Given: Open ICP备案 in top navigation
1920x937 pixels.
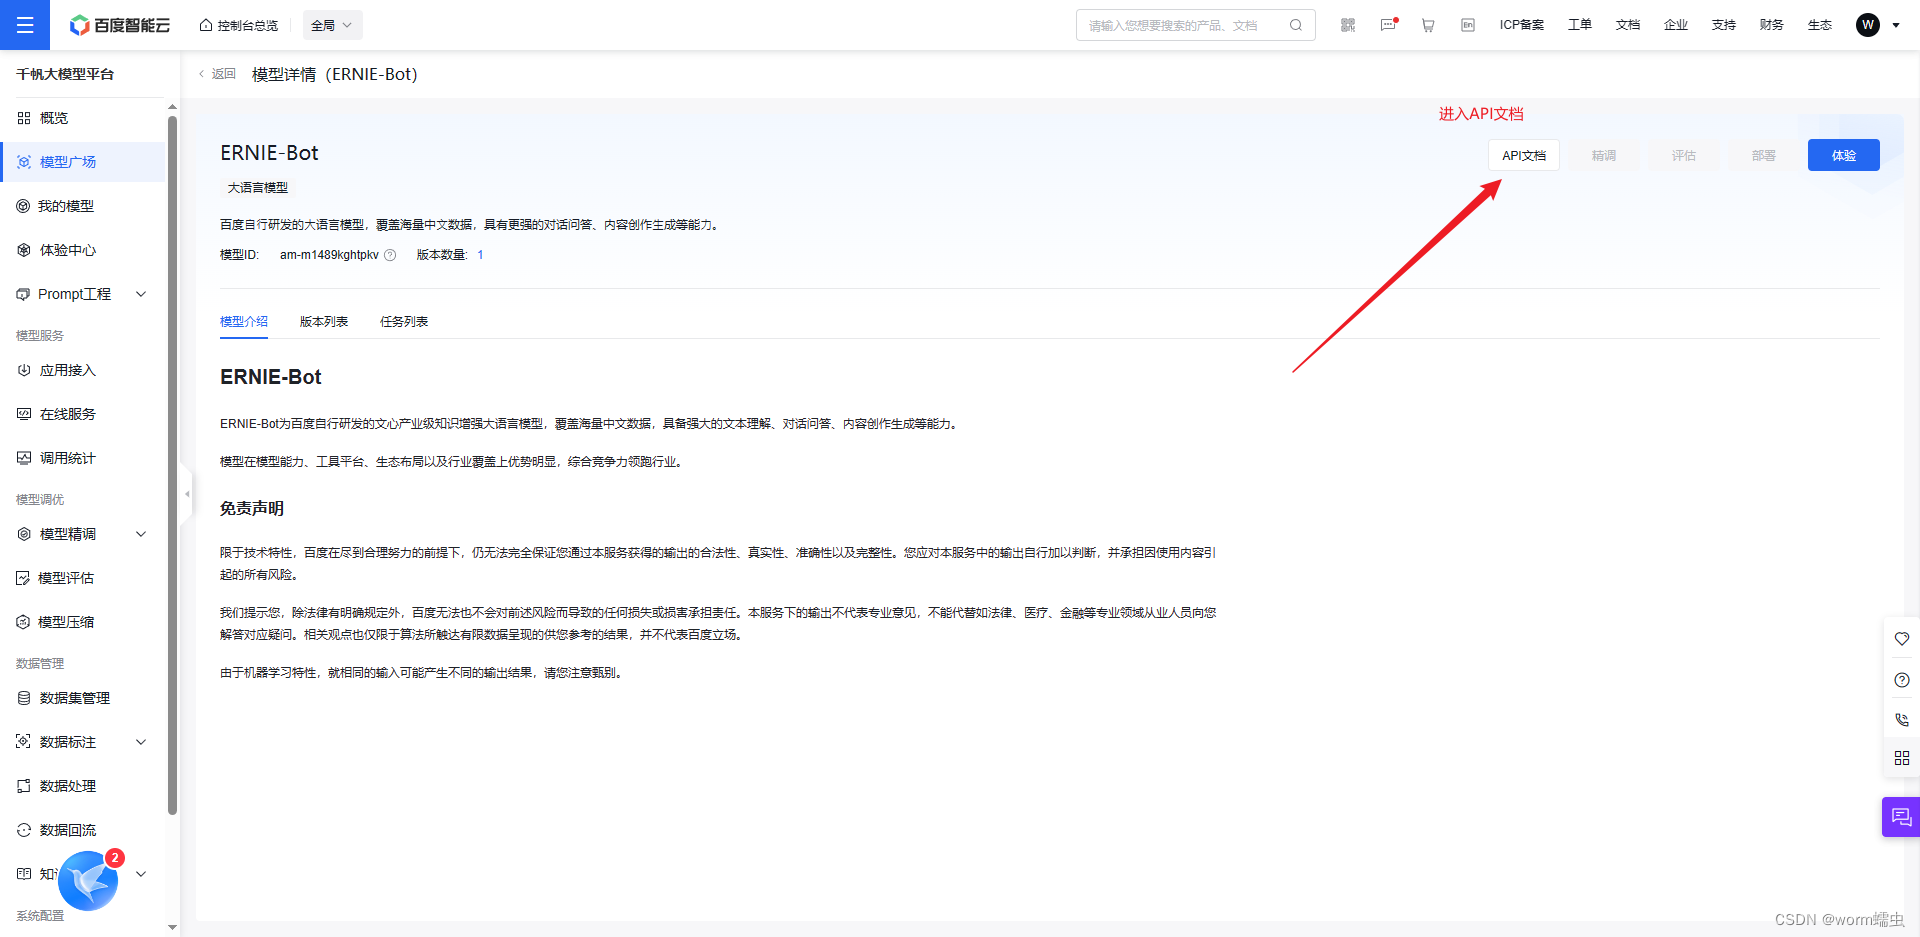Looking at the screenshot, I should coord(1521,25).
